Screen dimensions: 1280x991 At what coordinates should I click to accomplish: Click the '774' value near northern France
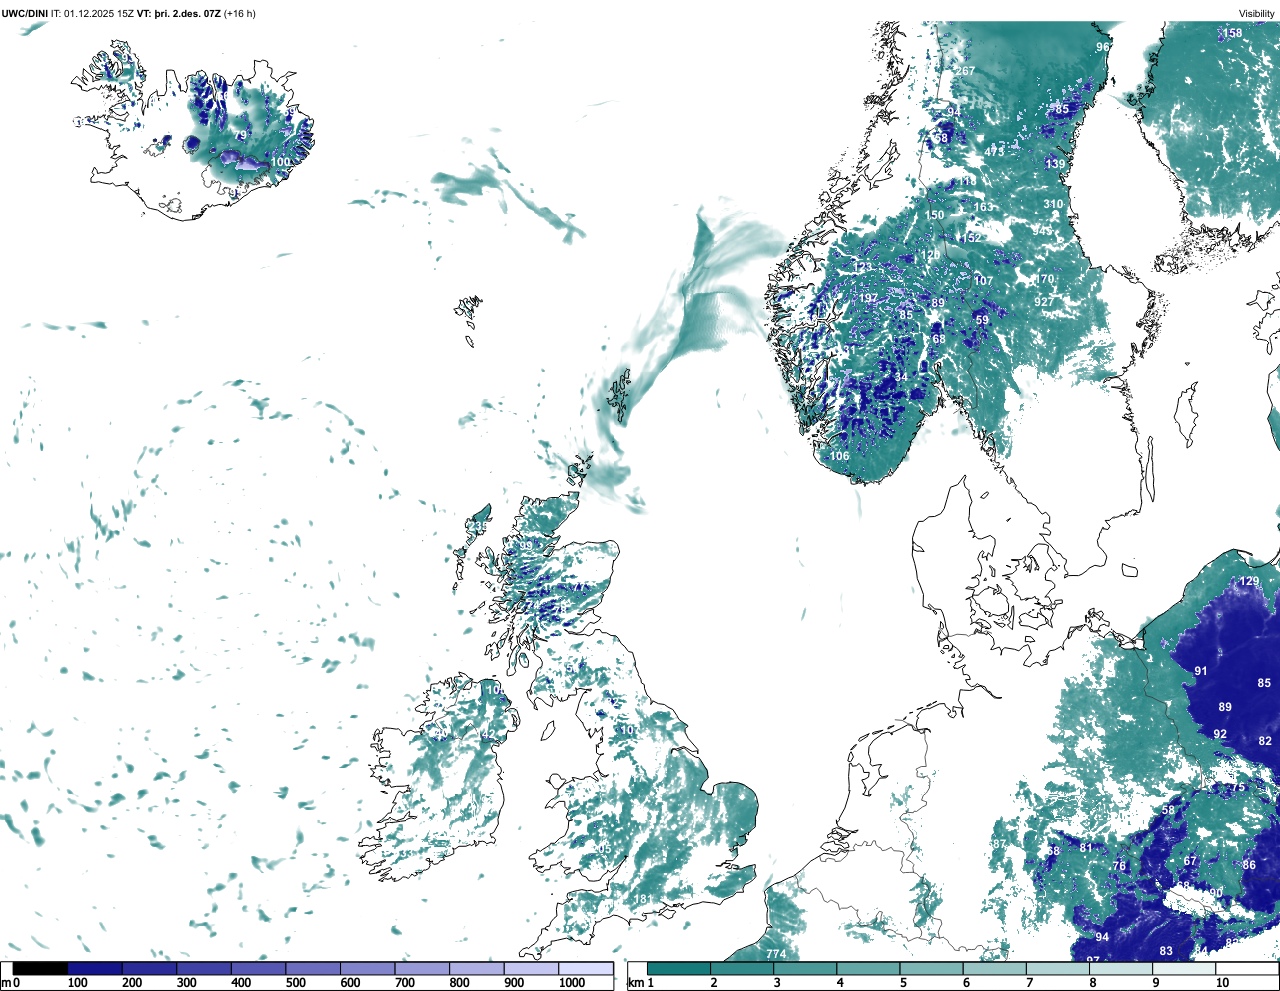point(776,955)
